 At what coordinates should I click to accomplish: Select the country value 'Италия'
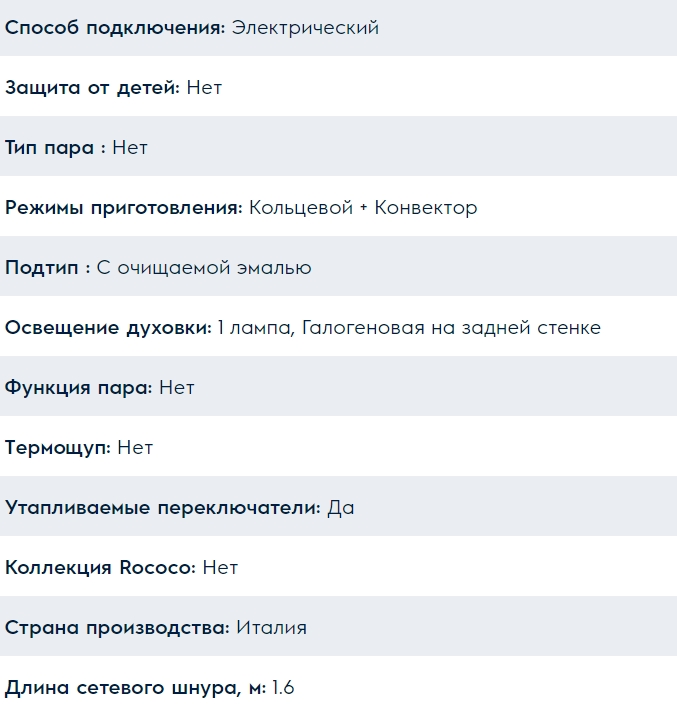(x=272, y=628)
